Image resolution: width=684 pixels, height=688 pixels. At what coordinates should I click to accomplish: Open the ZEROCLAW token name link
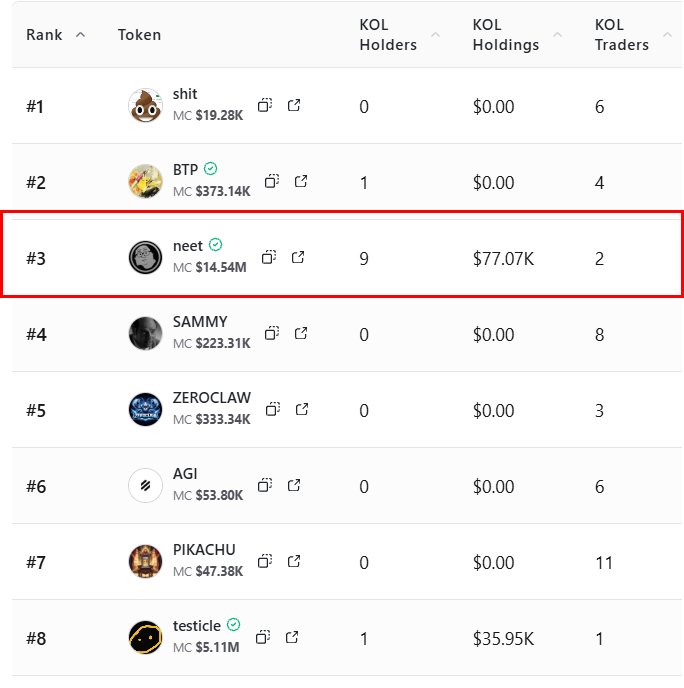point(212,398)
